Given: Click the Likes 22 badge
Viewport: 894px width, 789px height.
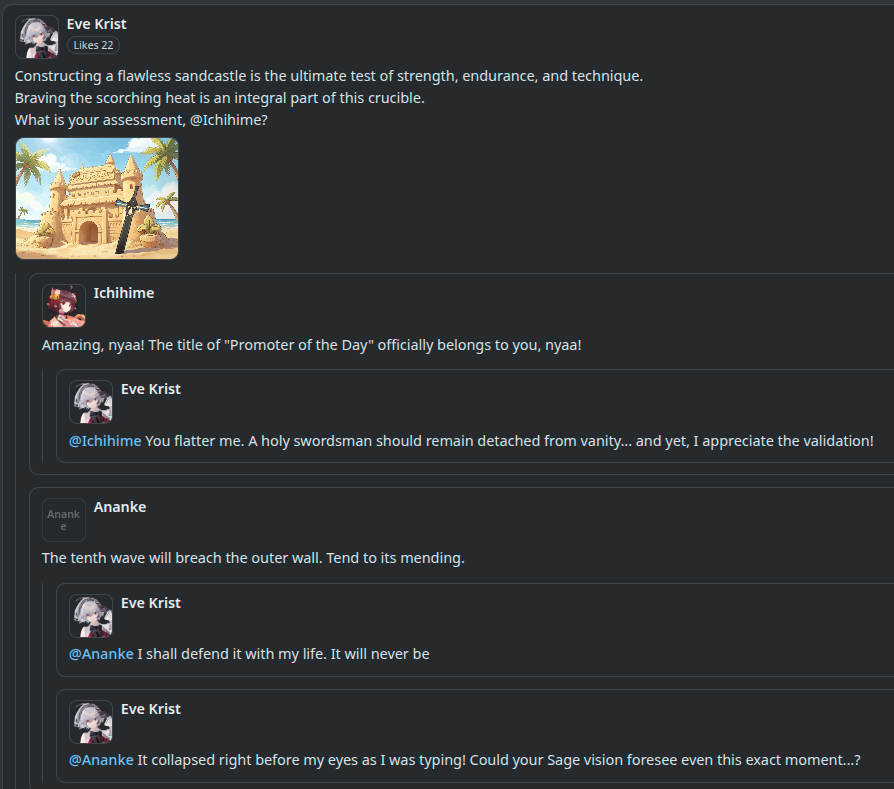Looking at the screenshot, I should (x=93, y=45).
